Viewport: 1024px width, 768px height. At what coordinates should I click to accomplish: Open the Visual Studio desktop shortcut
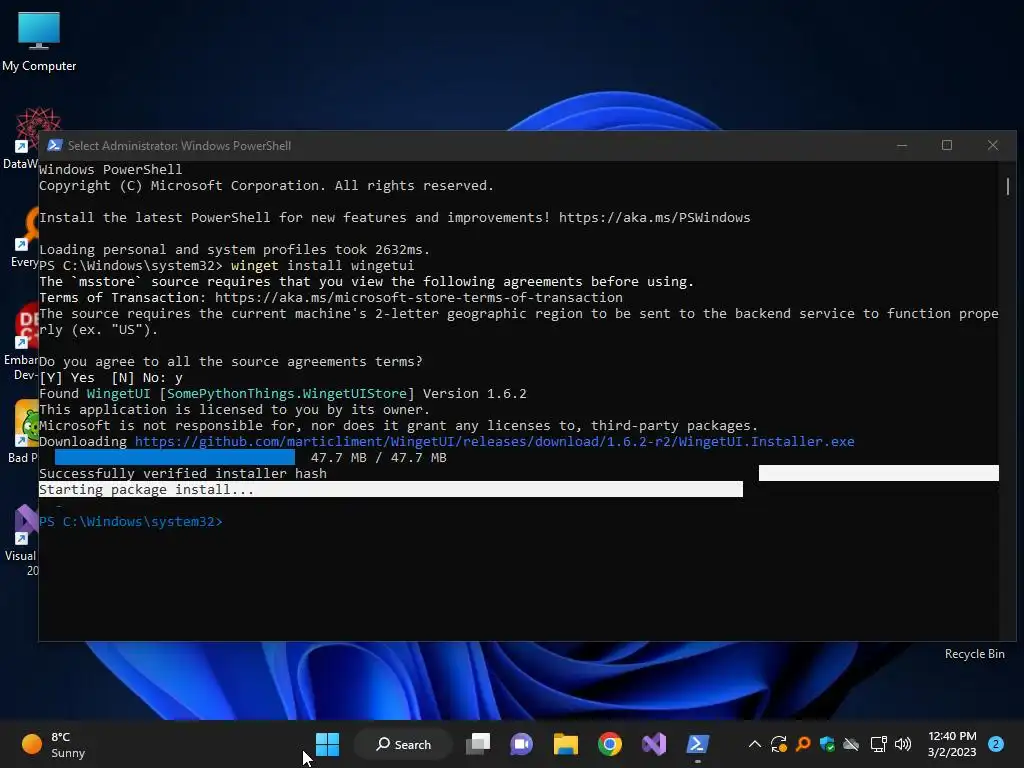coord(23,540)
